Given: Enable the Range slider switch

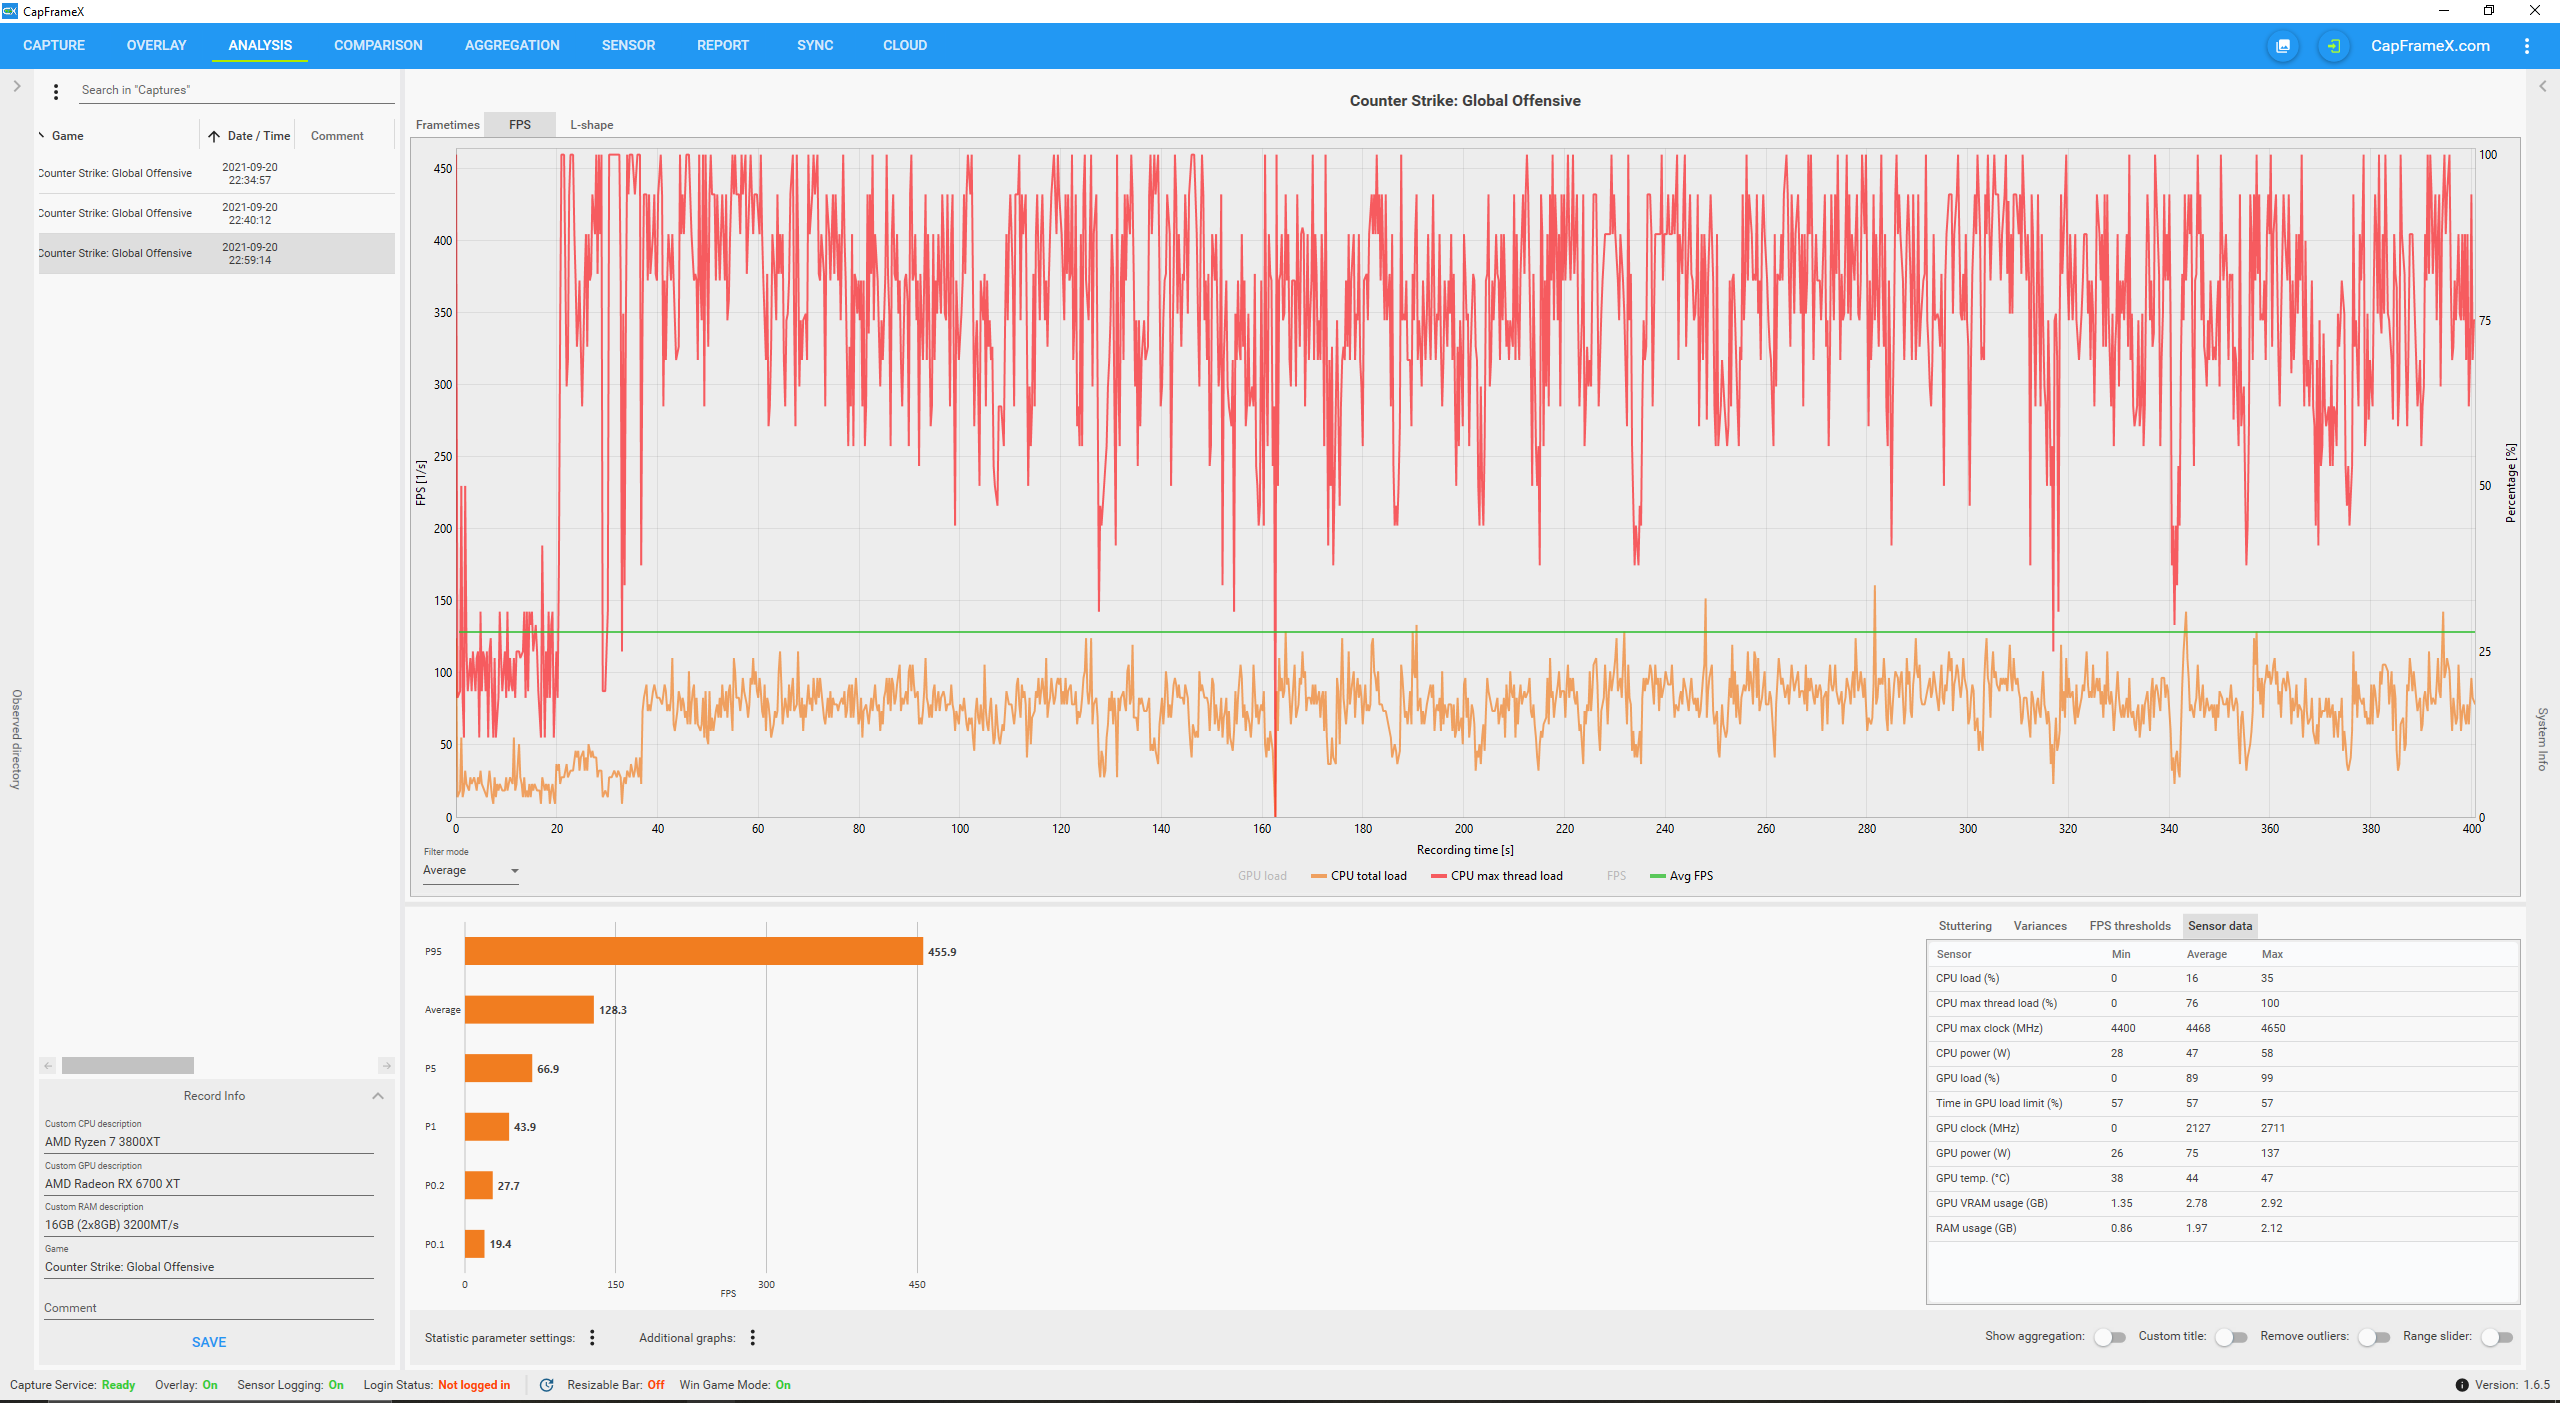Looking at the screenshot, I should pos(2497,1337).
